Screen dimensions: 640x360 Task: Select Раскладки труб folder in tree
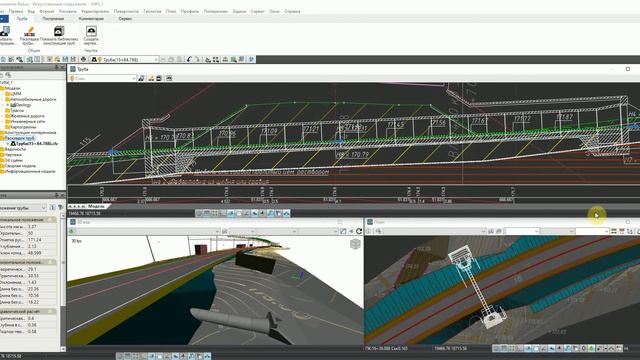click(x=20, y=138)
